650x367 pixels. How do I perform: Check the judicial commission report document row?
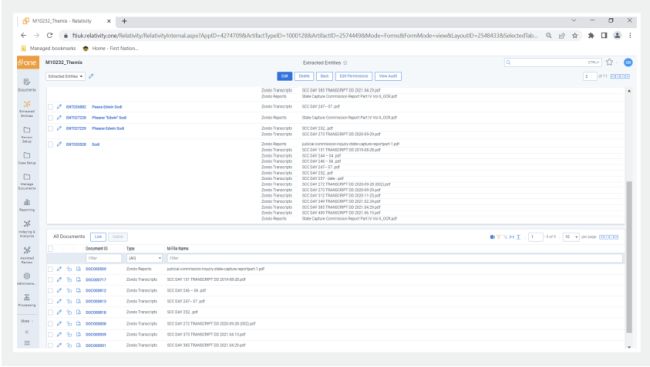pos(51,269)
